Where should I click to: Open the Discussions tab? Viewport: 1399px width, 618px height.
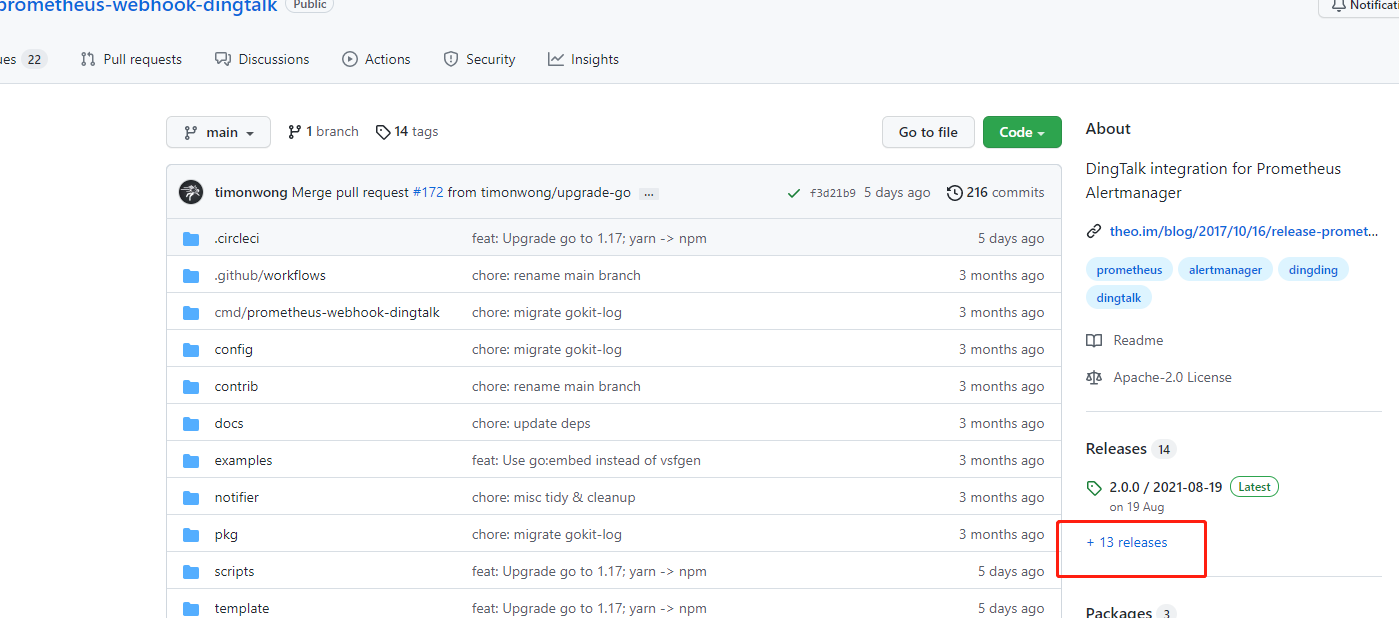(x=262, y=59)
